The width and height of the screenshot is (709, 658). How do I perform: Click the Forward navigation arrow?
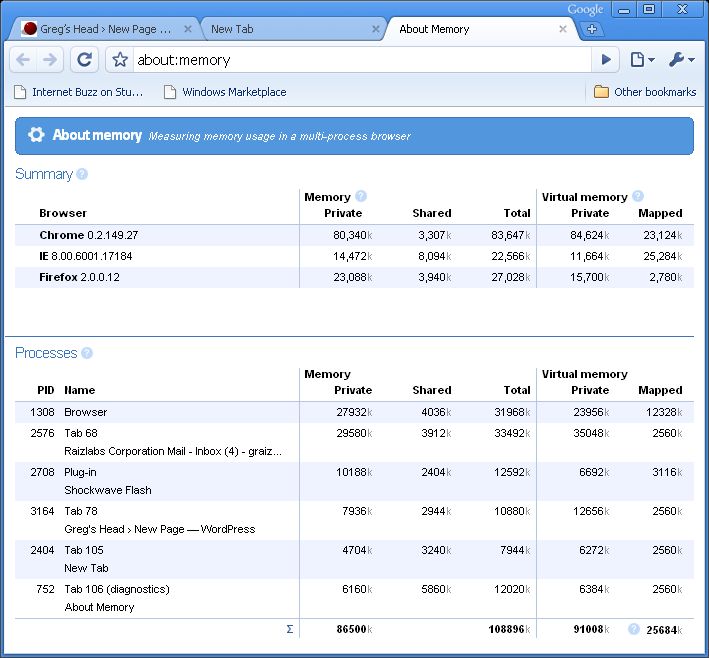(x=50, y=60)
